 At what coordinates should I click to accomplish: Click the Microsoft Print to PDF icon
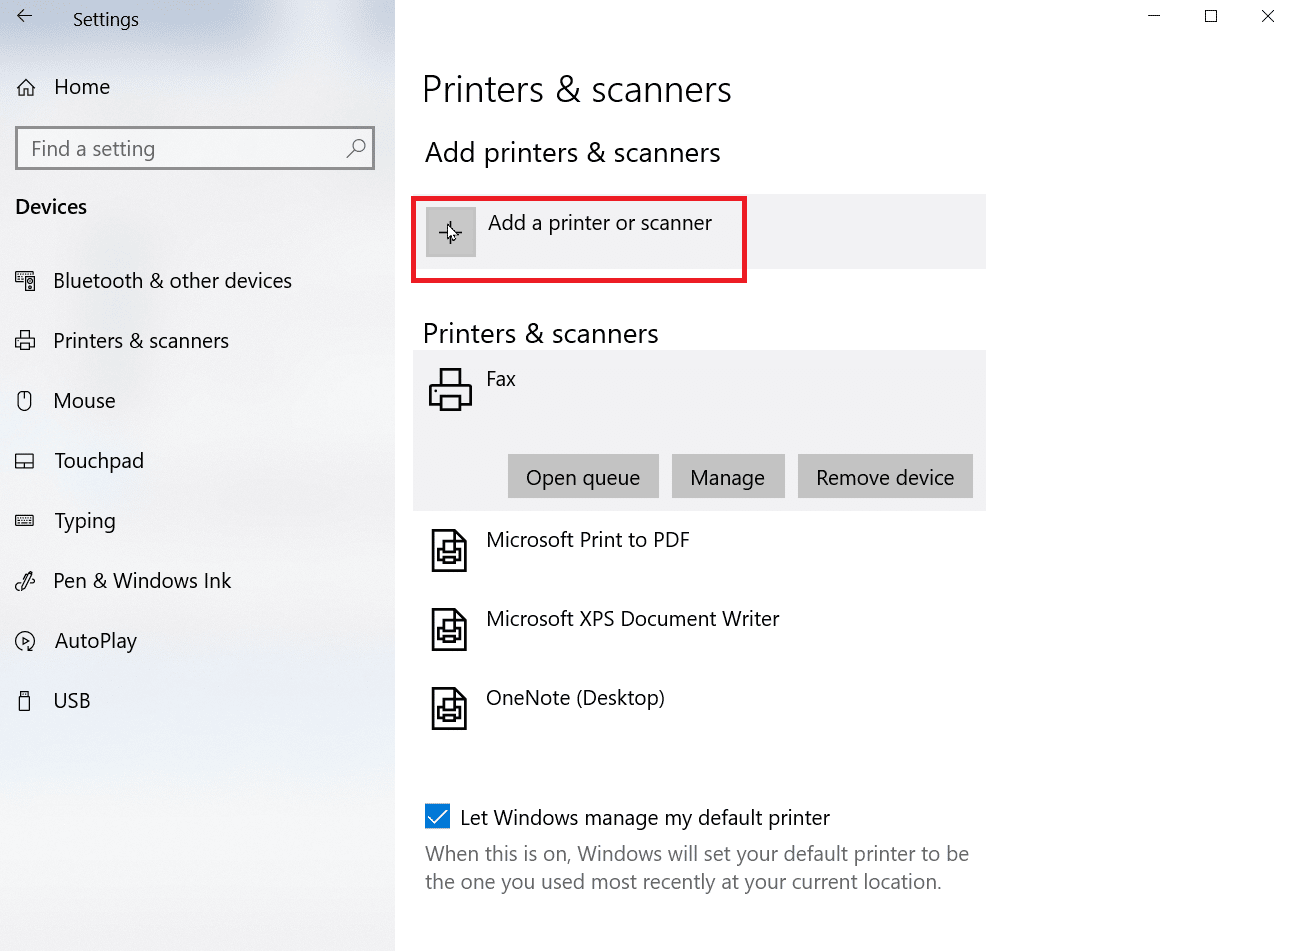click(449, 550)
